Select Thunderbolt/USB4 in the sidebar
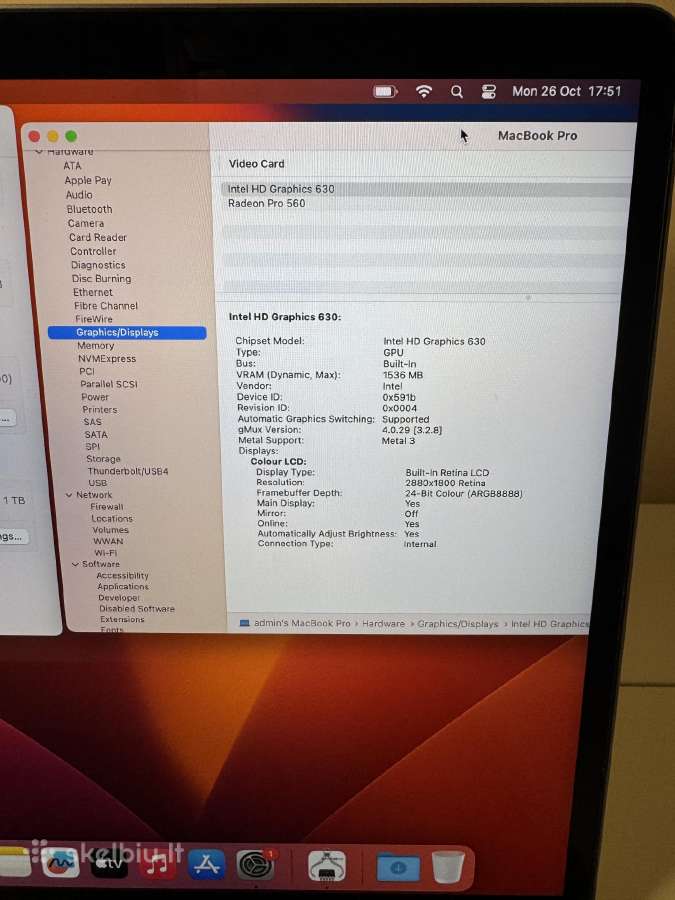 128,471
